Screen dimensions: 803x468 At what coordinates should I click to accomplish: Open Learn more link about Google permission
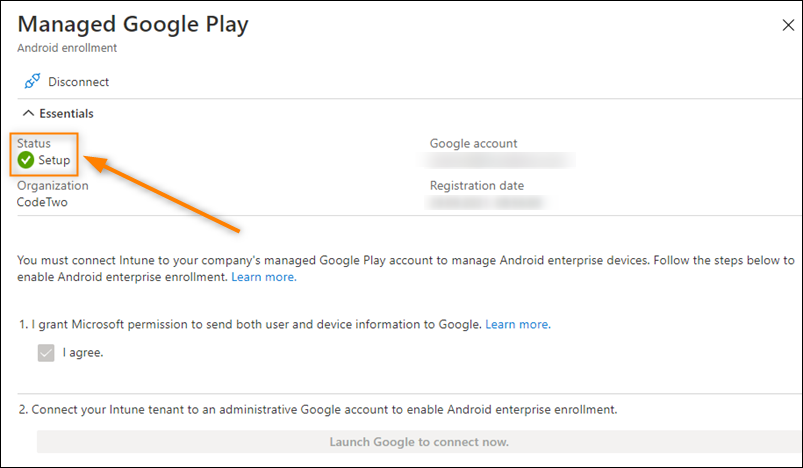[x=518, y=325]
